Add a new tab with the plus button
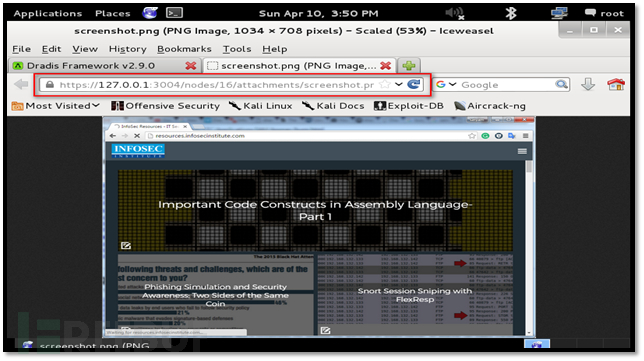 coord(409,65)
